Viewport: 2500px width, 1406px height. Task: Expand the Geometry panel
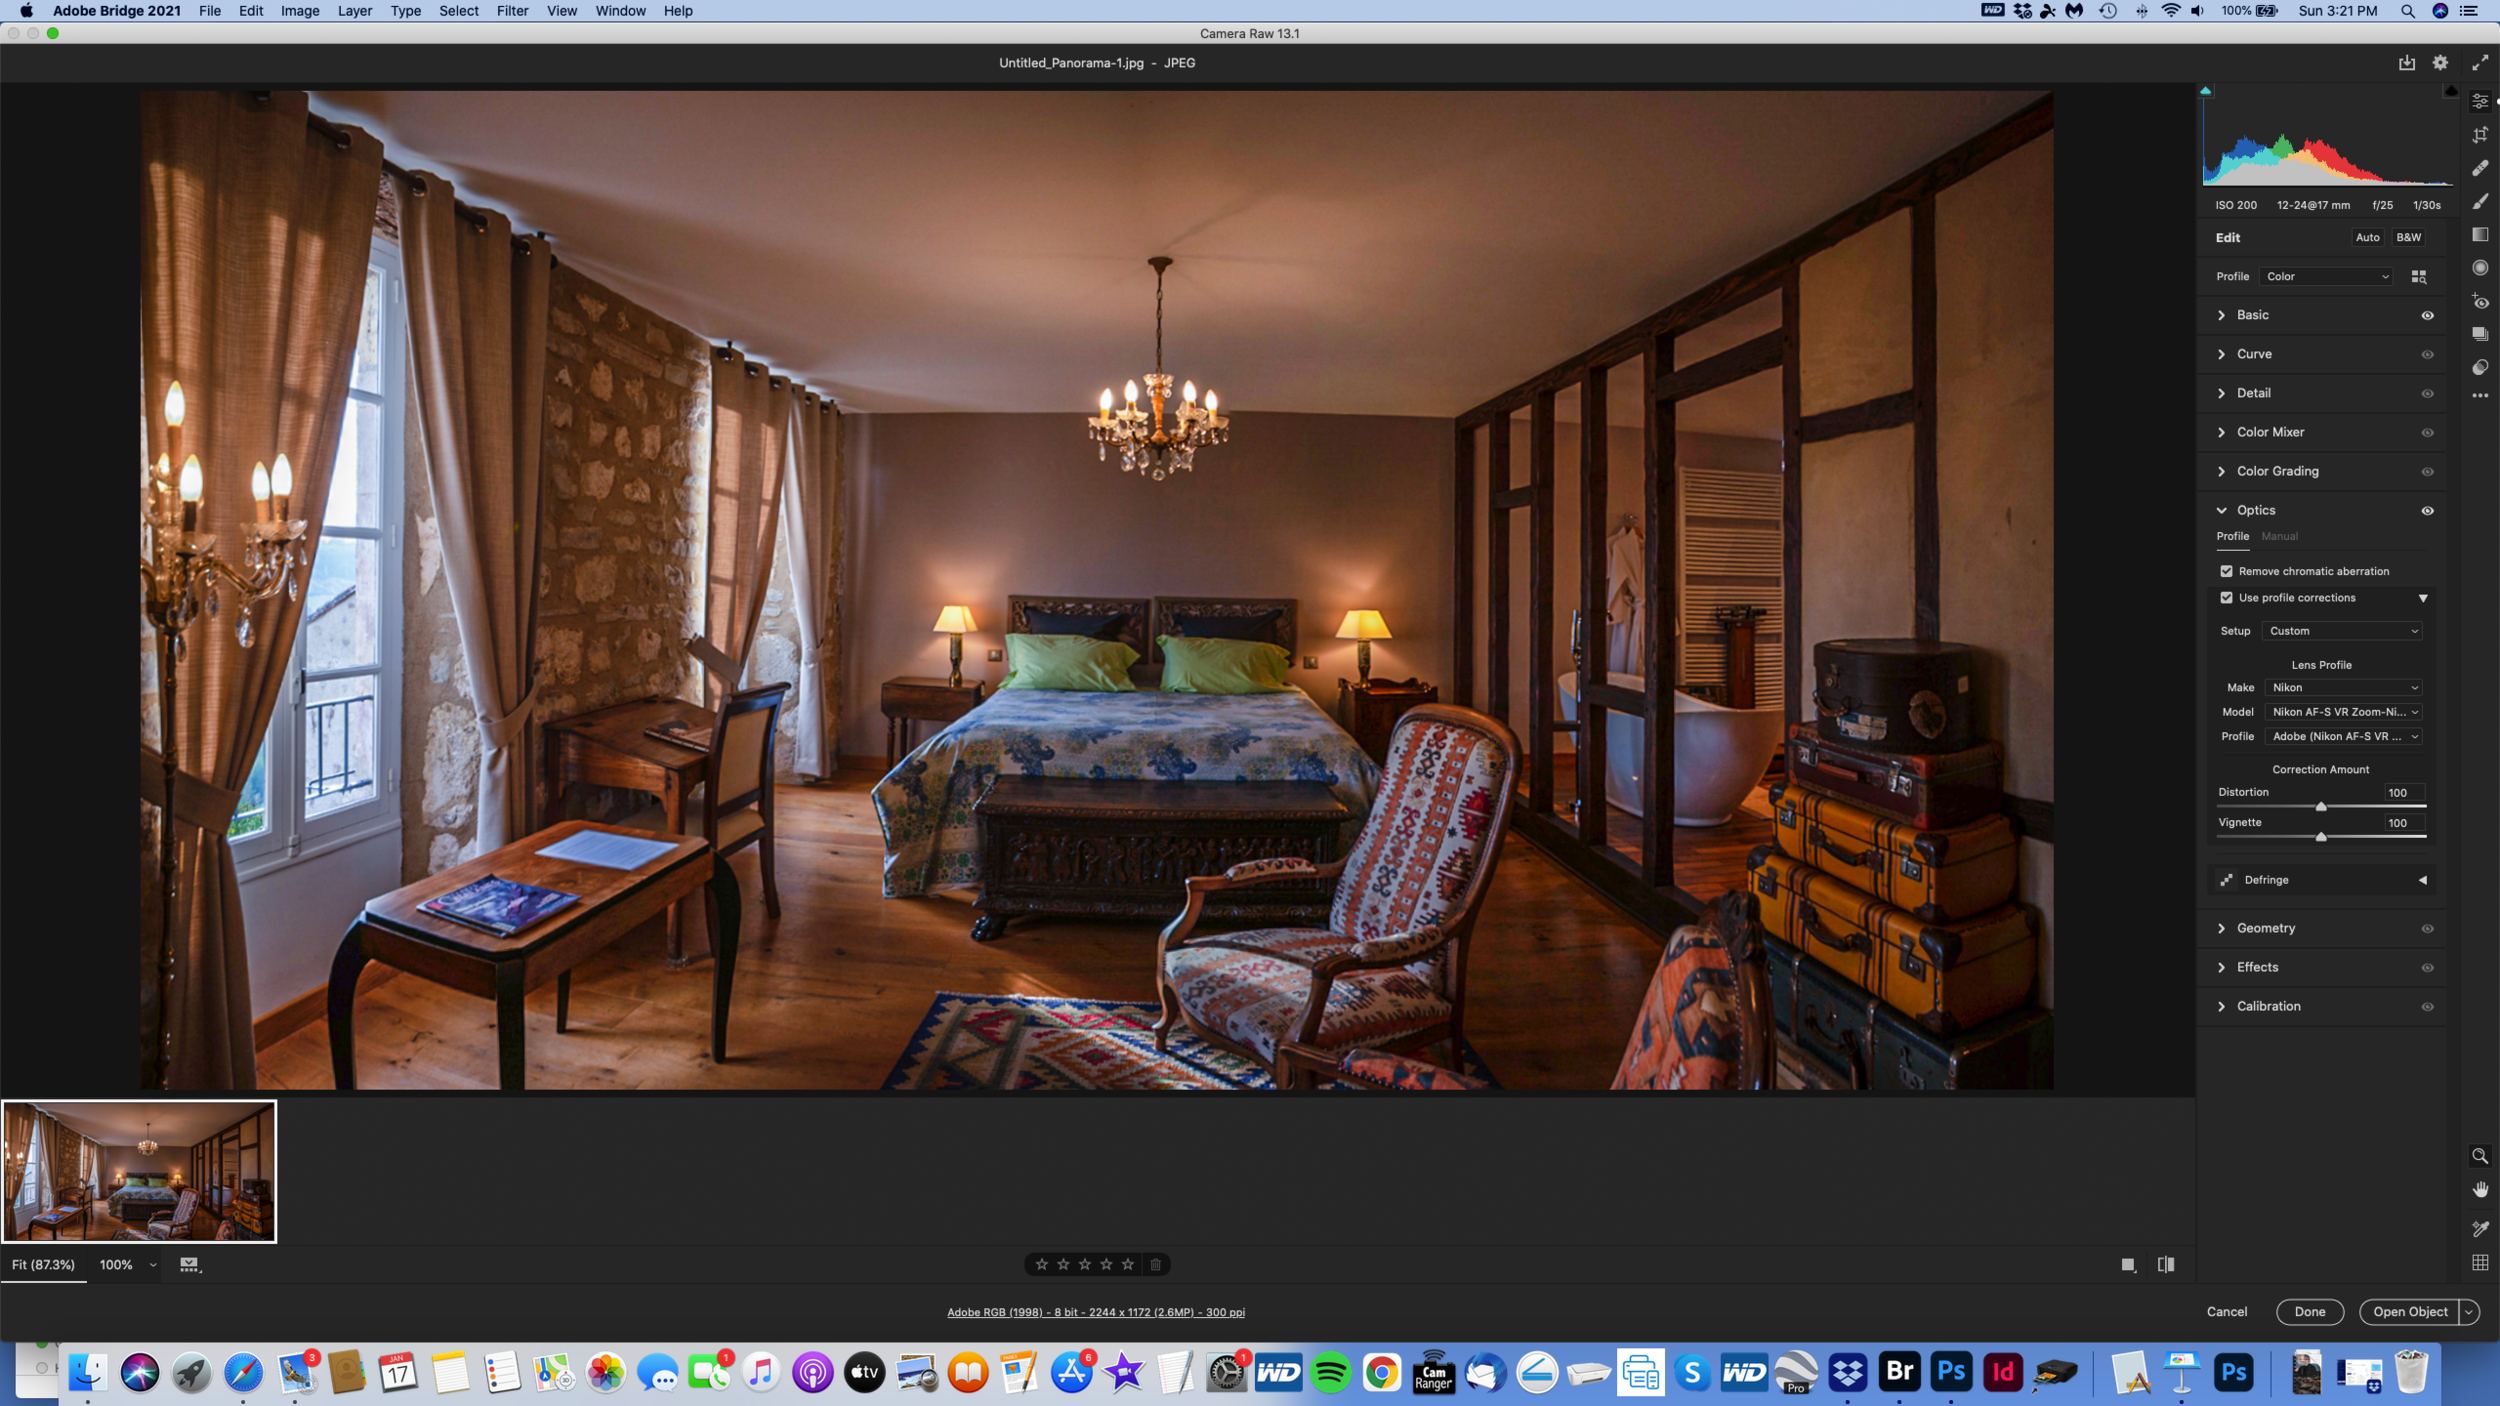point(2265,928)
